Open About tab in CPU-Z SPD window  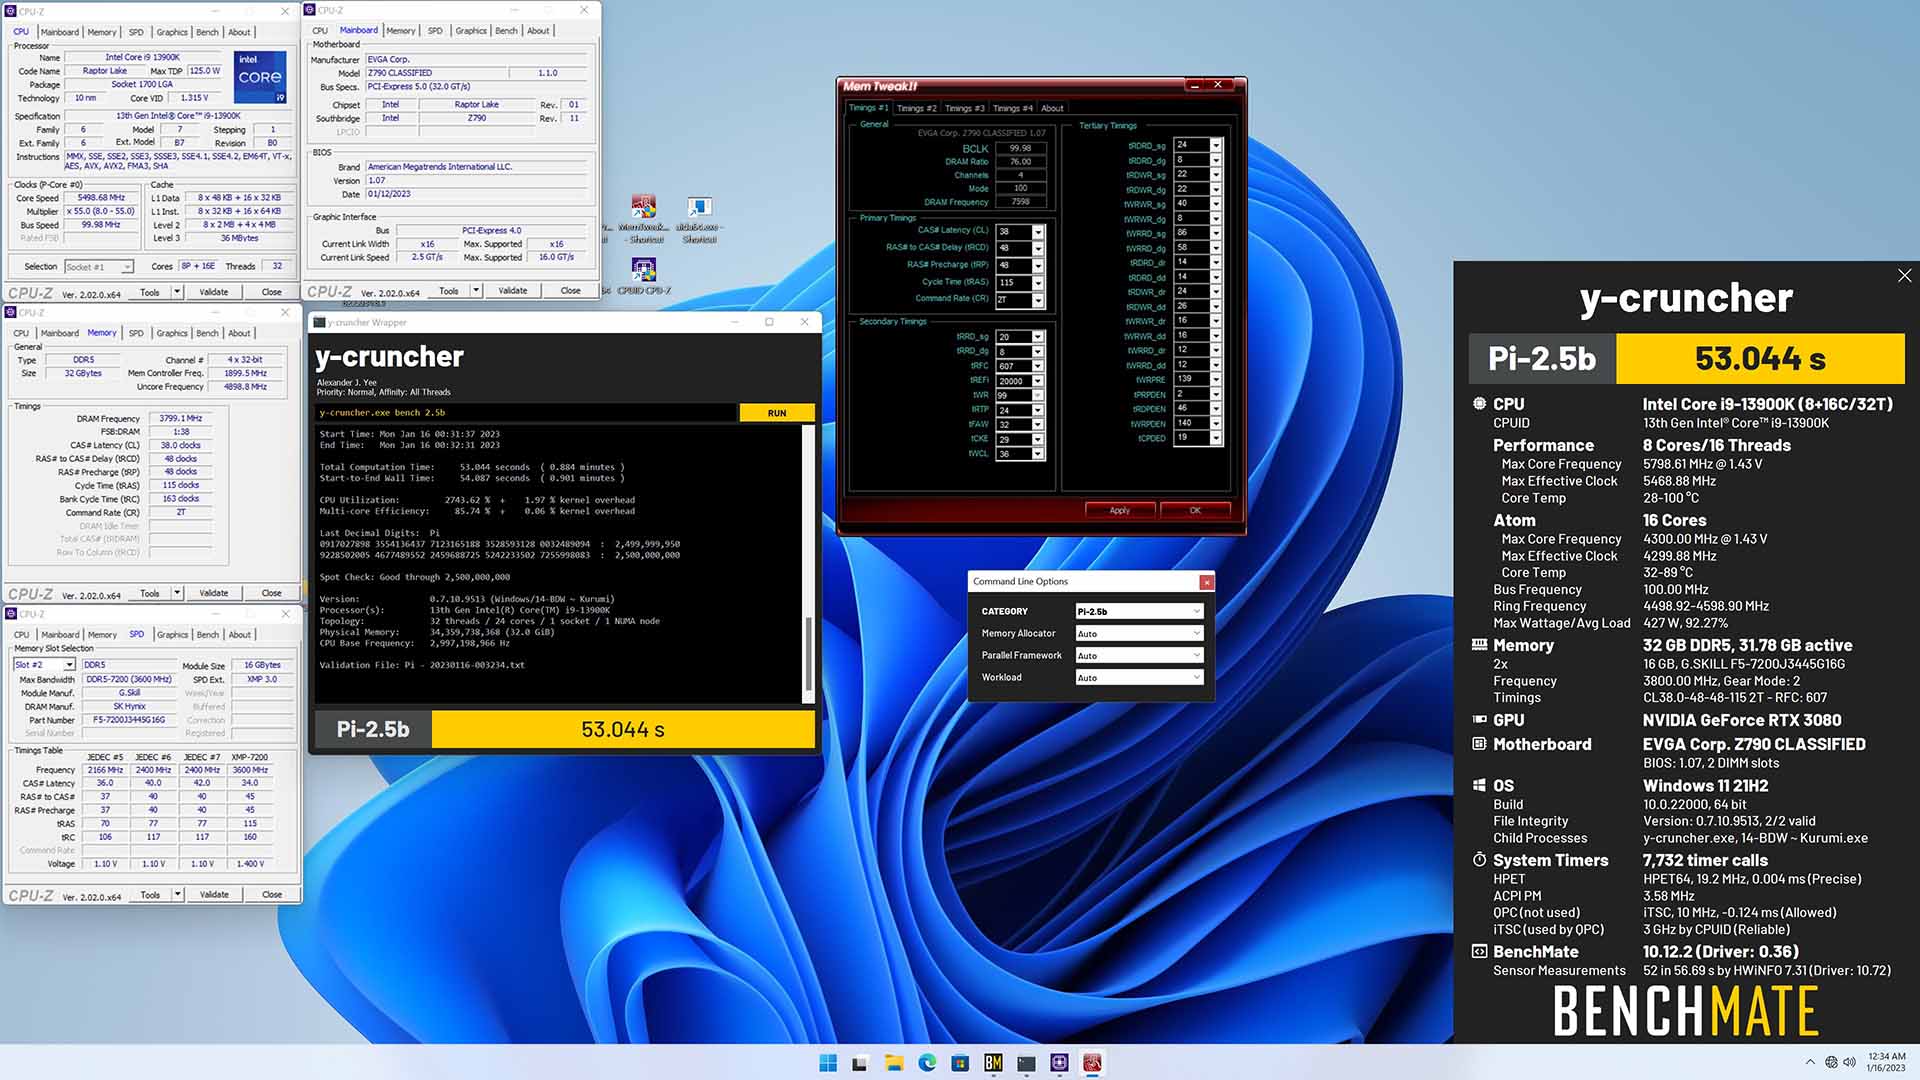tap(239, 635)
